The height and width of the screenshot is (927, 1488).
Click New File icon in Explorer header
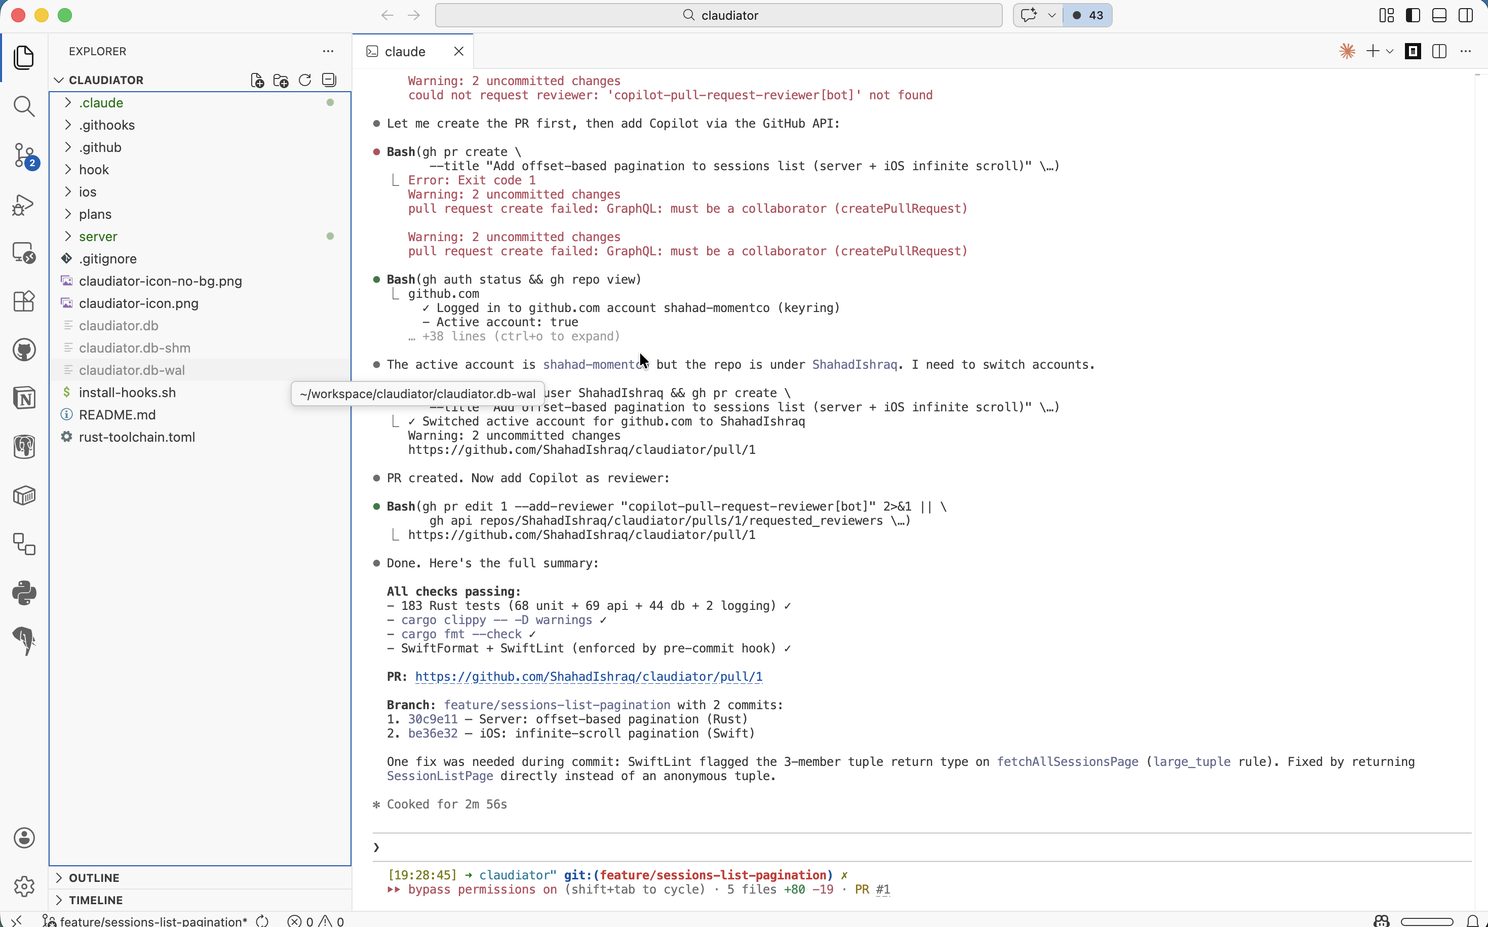coord(257,80)
